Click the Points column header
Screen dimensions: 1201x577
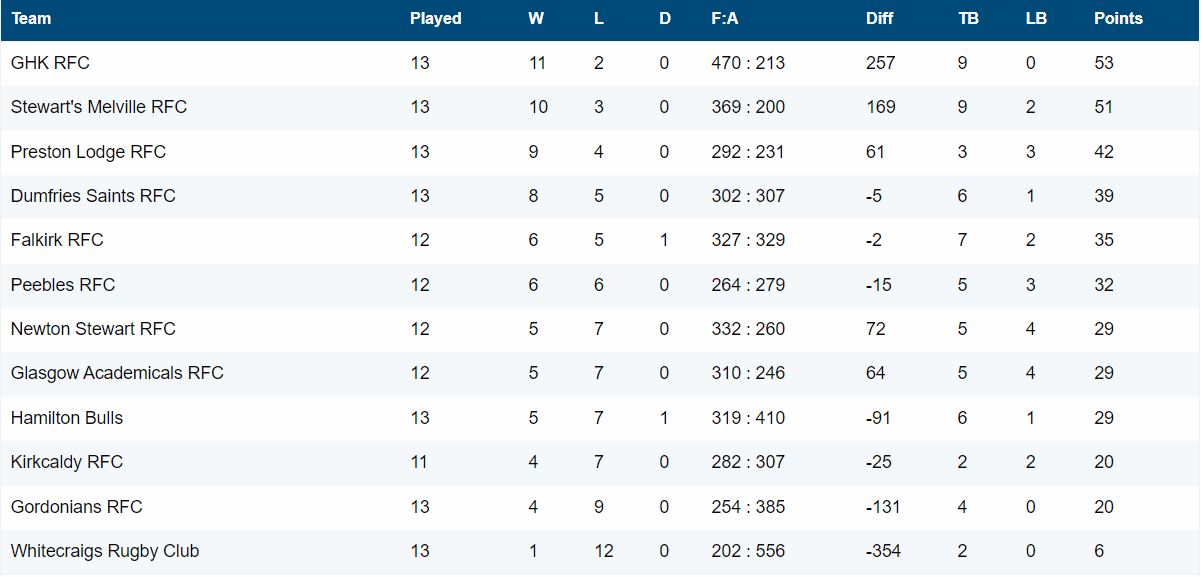pyautogui.click(x=1117, y=18)
